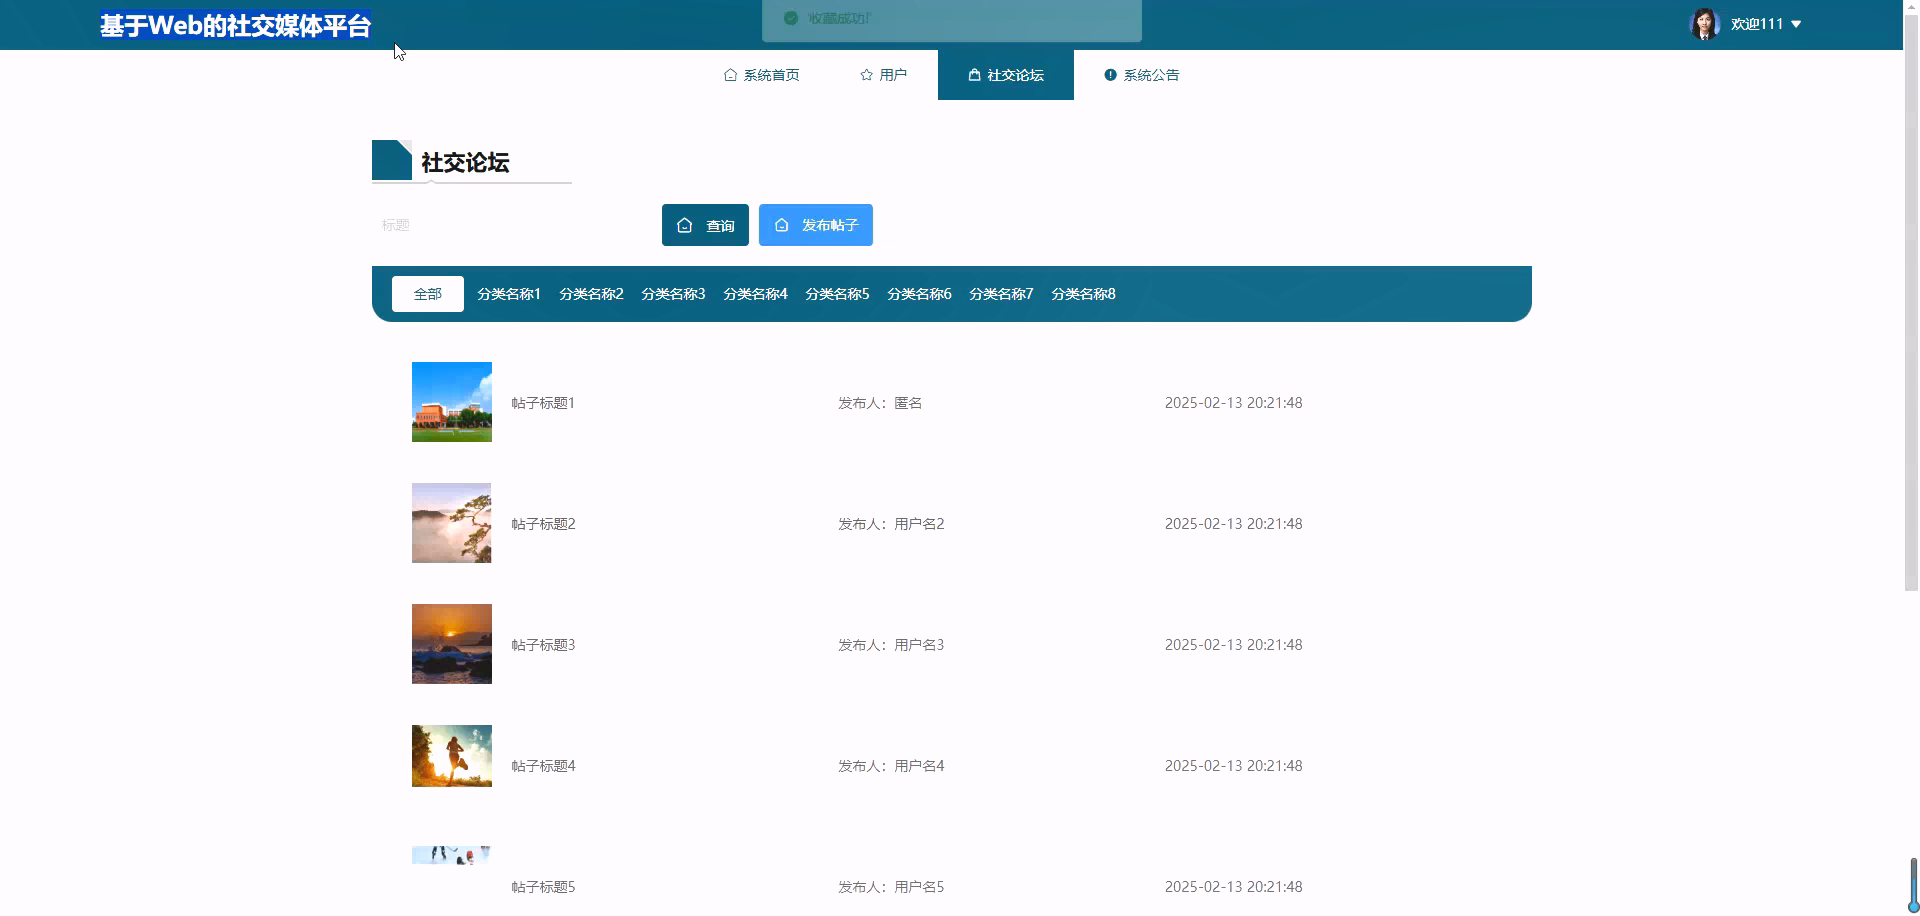Viewport: 1920px width, 916px height.
Task: Click the 发布帖子 button
Action: [x=816, y=225]
